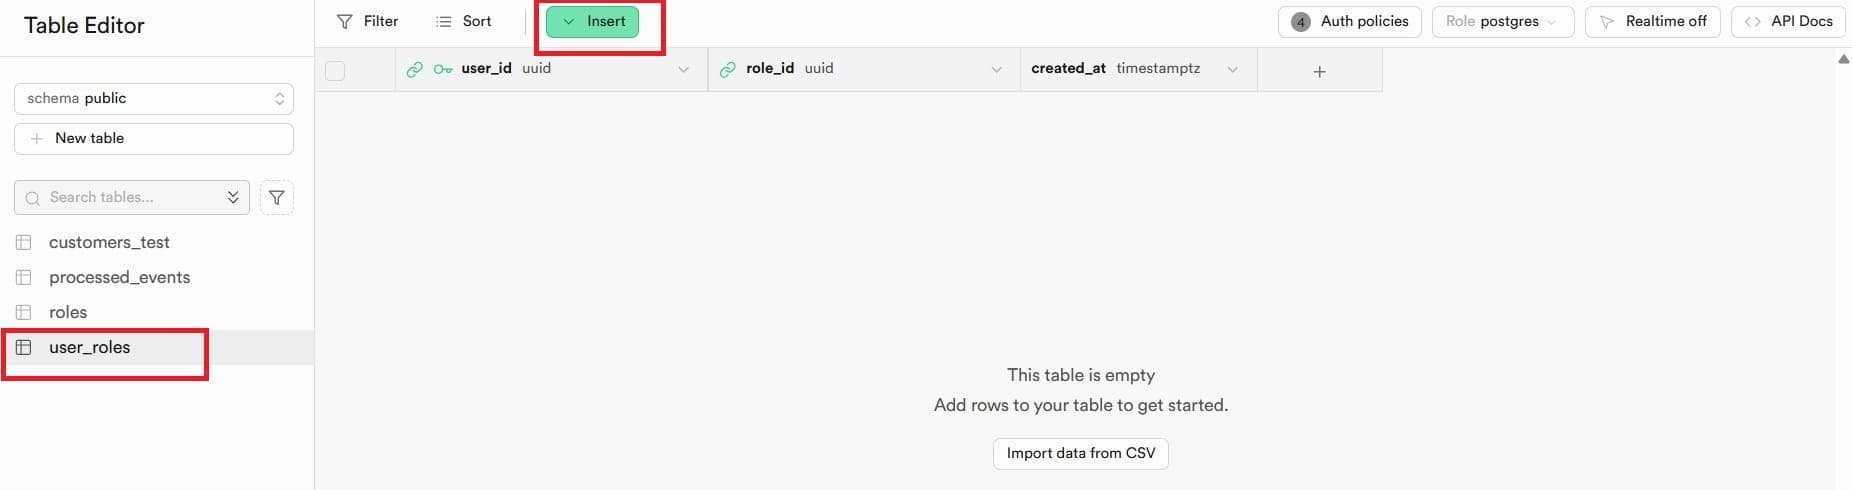This screenshot has height=490, width=1852.
Task: Toggle Realtime off button
Action: click(1652, 21)
